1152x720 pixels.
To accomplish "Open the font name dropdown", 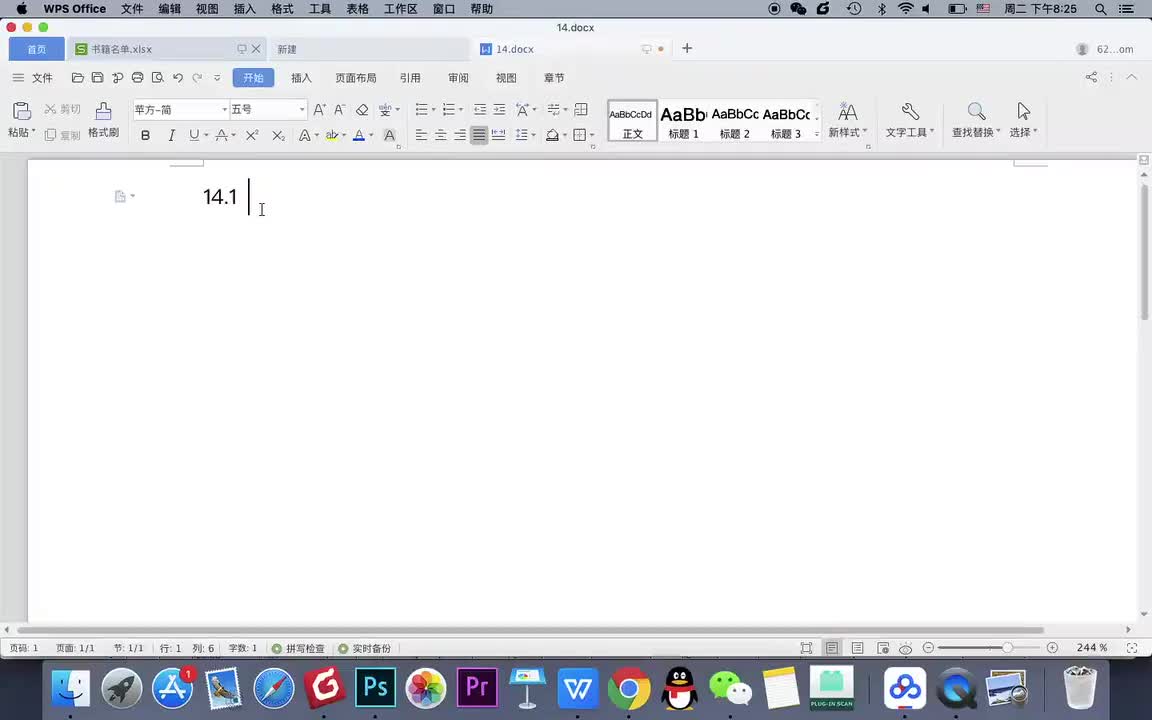I will [224, 109].
